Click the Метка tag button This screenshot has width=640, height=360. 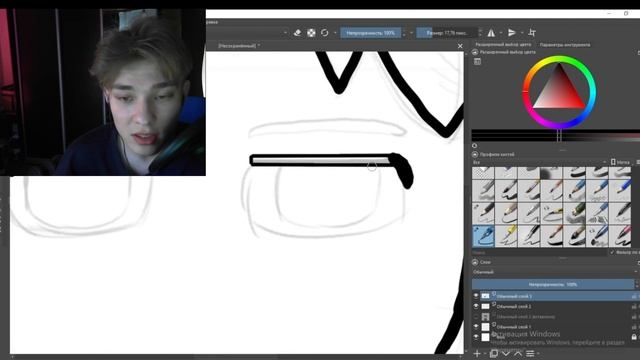coord(620,162)
